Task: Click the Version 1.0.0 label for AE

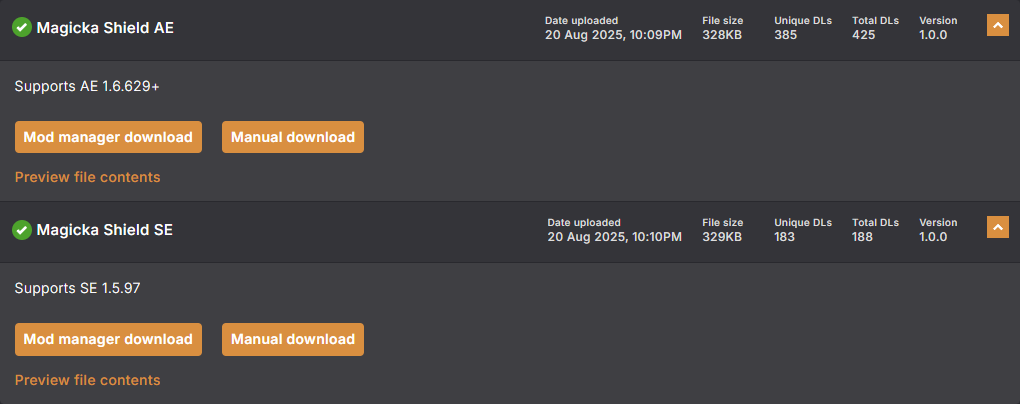Action: [x=933, y=35]
